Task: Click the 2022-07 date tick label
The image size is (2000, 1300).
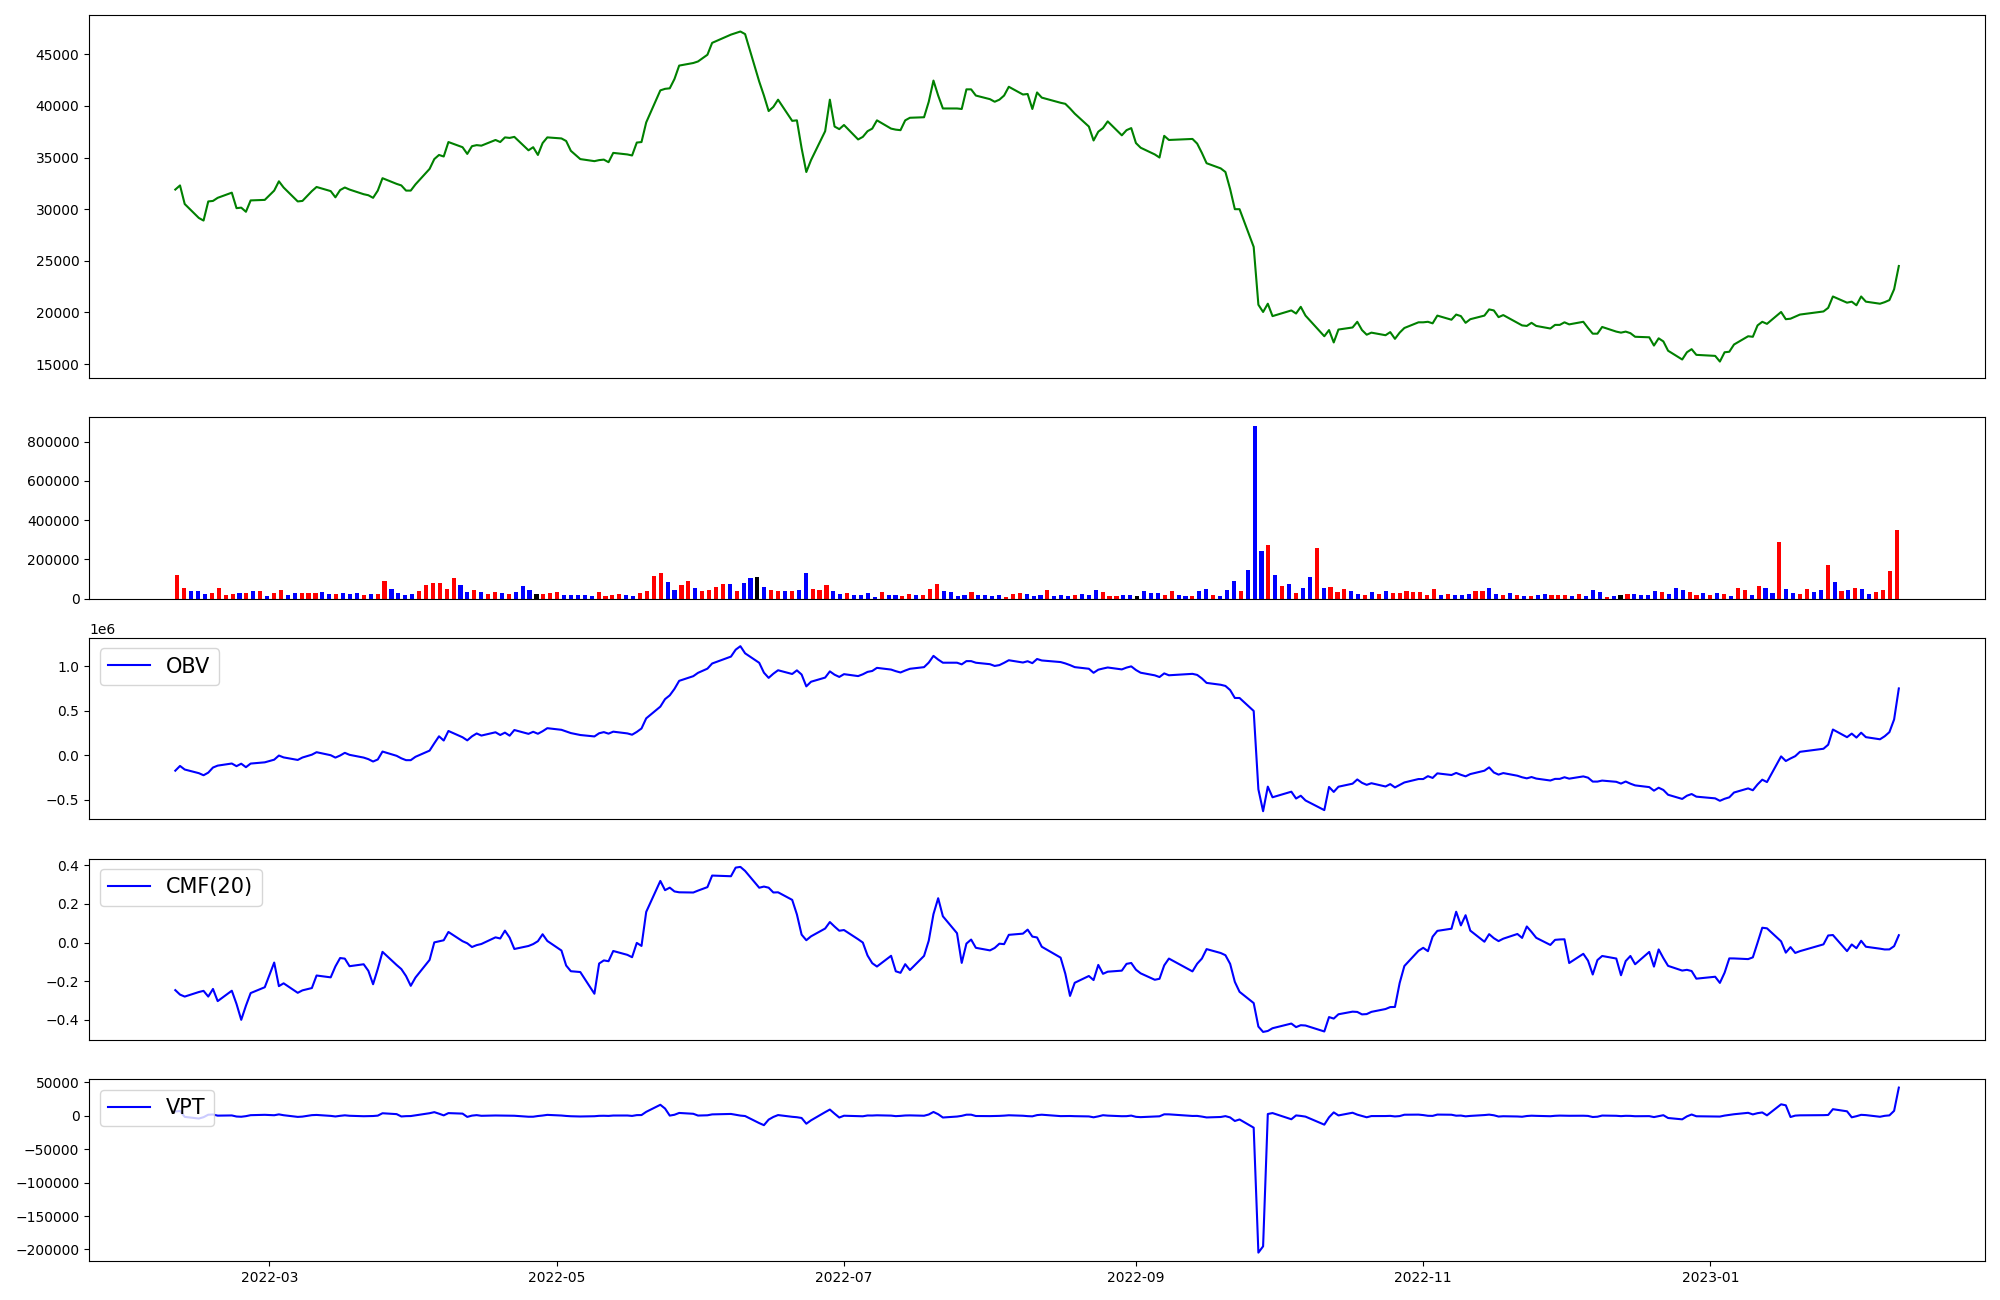Action: pos(844,1277)
